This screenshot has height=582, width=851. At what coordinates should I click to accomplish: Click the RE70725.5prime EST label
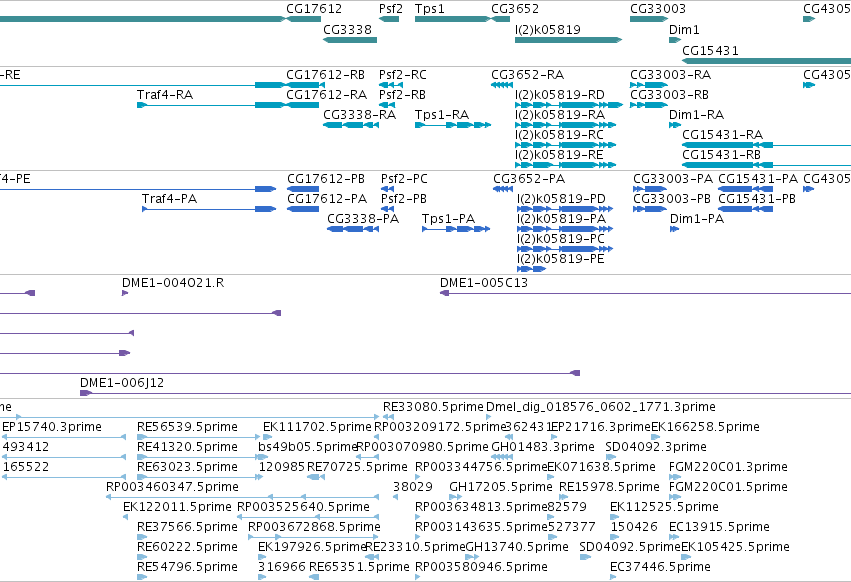[x=357, y=467]
